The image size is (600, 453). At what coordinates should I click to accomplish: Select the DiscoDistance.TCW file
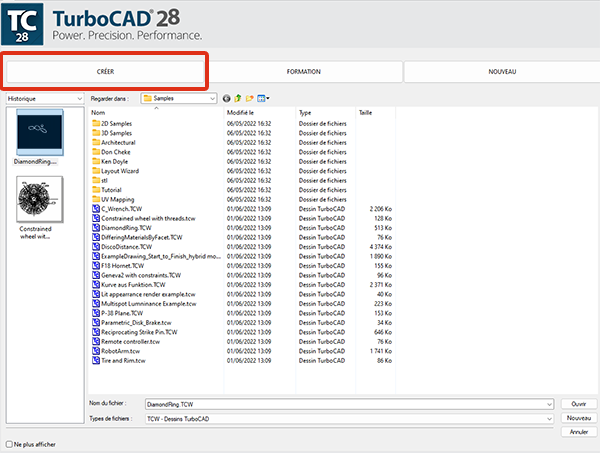122,247
